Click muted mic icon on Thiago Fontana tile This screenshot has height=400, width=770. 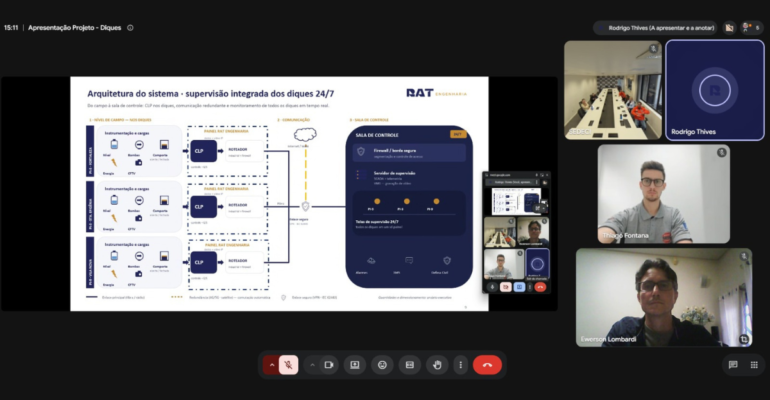[x=721, y=153]
